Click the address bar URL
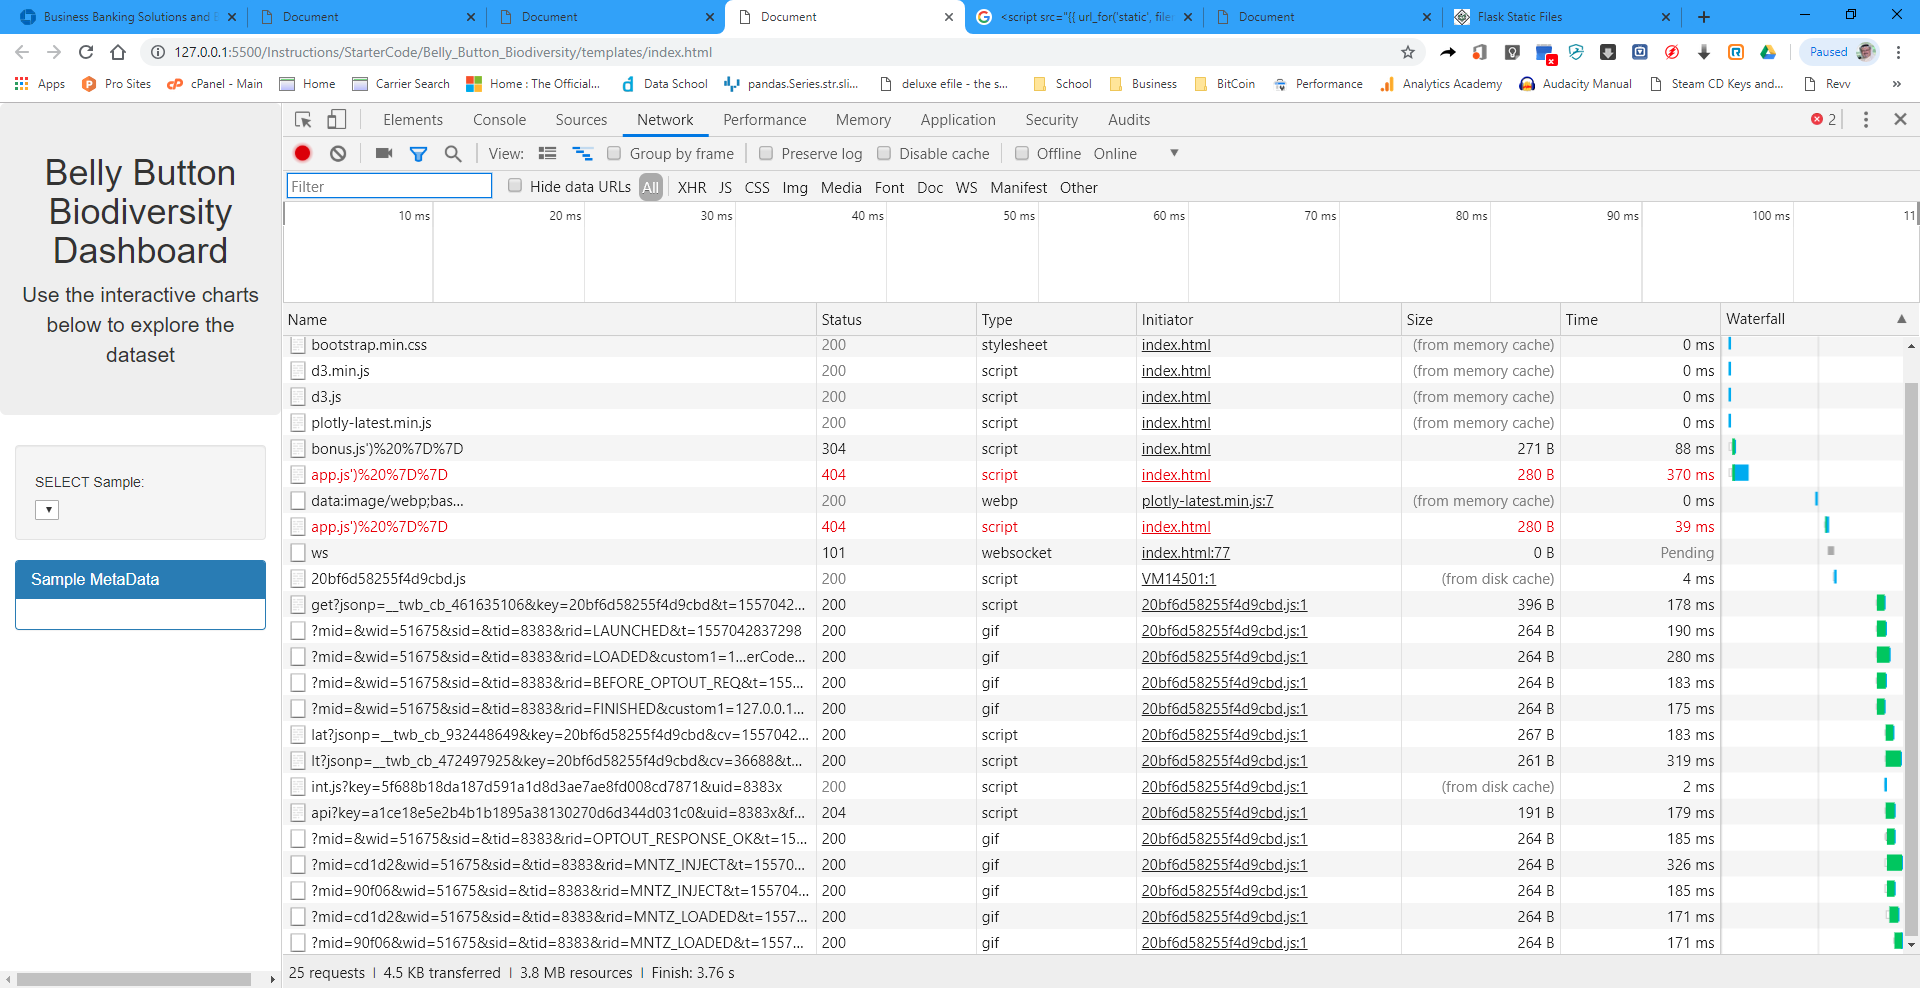This screenshot has width=1920, height=988. pyautogui.click(x=443, y=52)
